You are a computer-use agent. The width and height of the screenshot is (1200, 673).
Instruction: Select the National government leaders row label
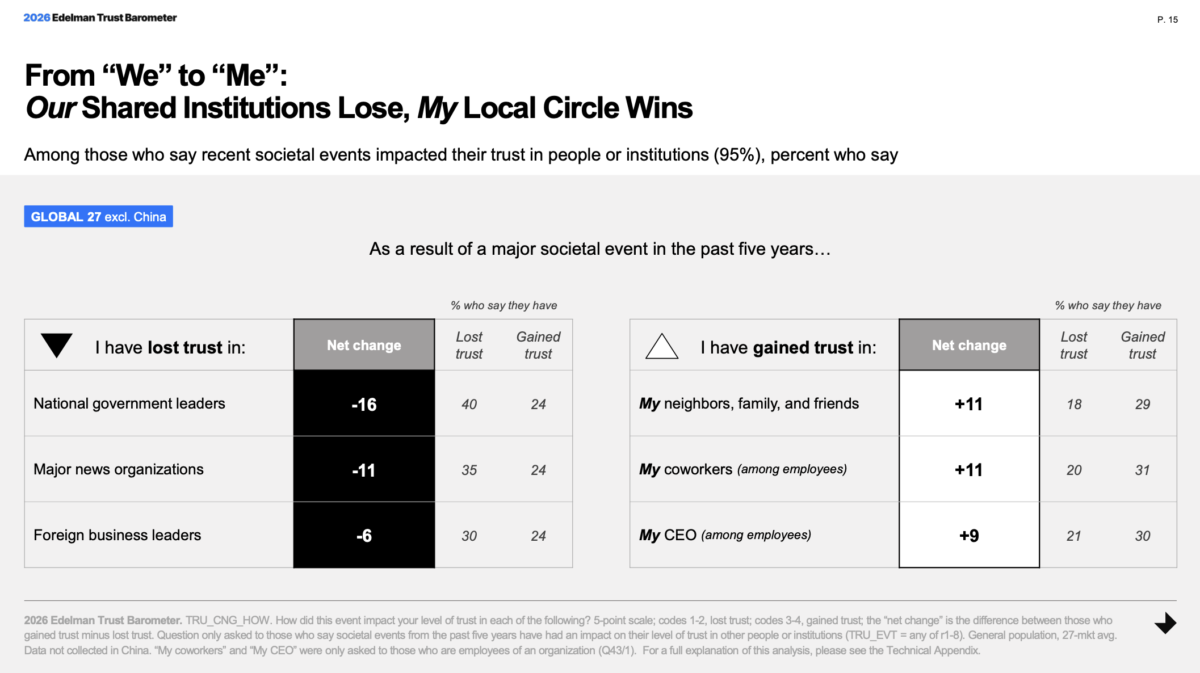point(129,404)
